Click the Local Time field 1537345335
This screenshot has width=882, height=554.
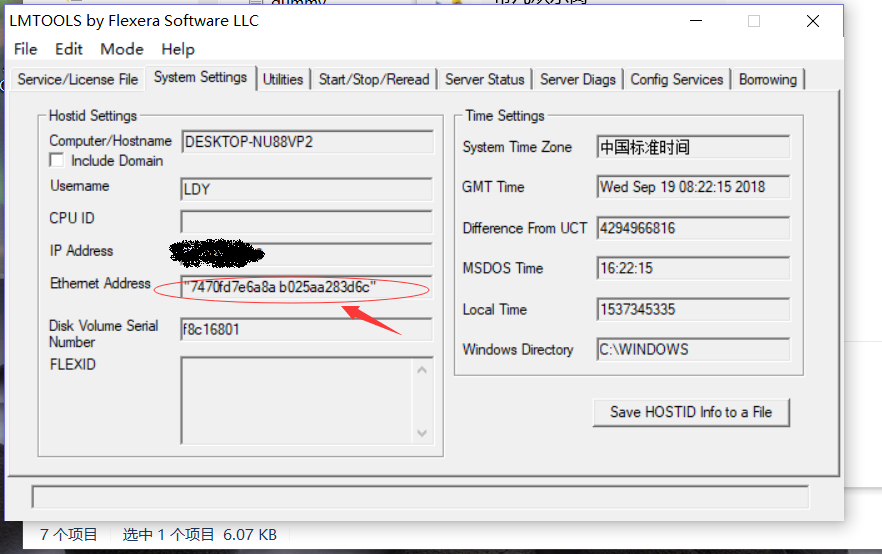(x=693, y=309)
